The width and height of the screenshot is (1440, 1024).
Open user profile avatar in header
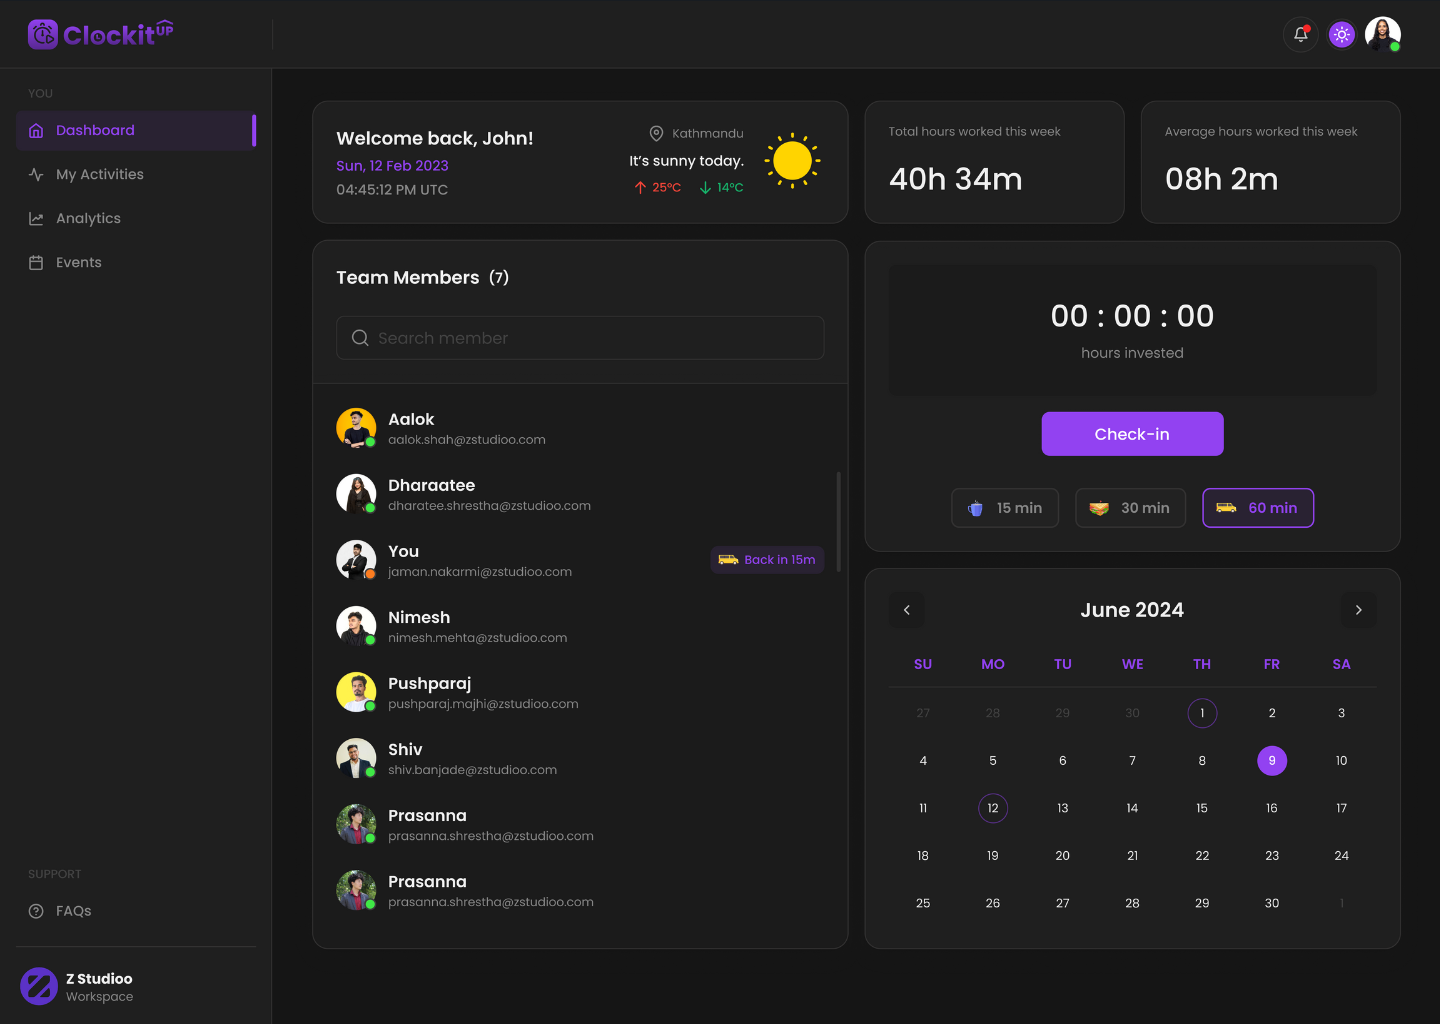[x=1382, y=34]
